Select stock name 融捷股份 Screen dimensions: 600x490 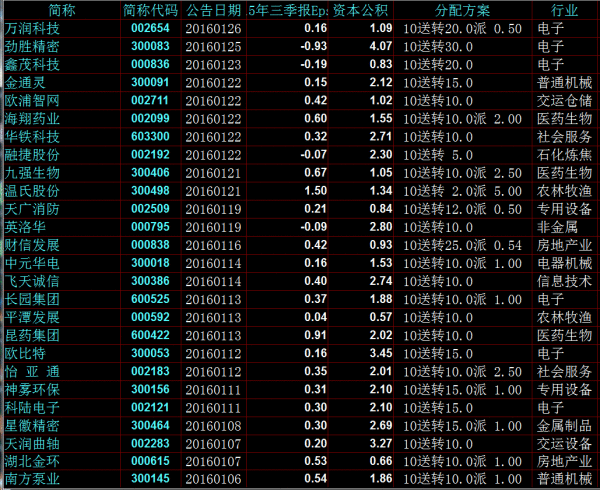32,155
